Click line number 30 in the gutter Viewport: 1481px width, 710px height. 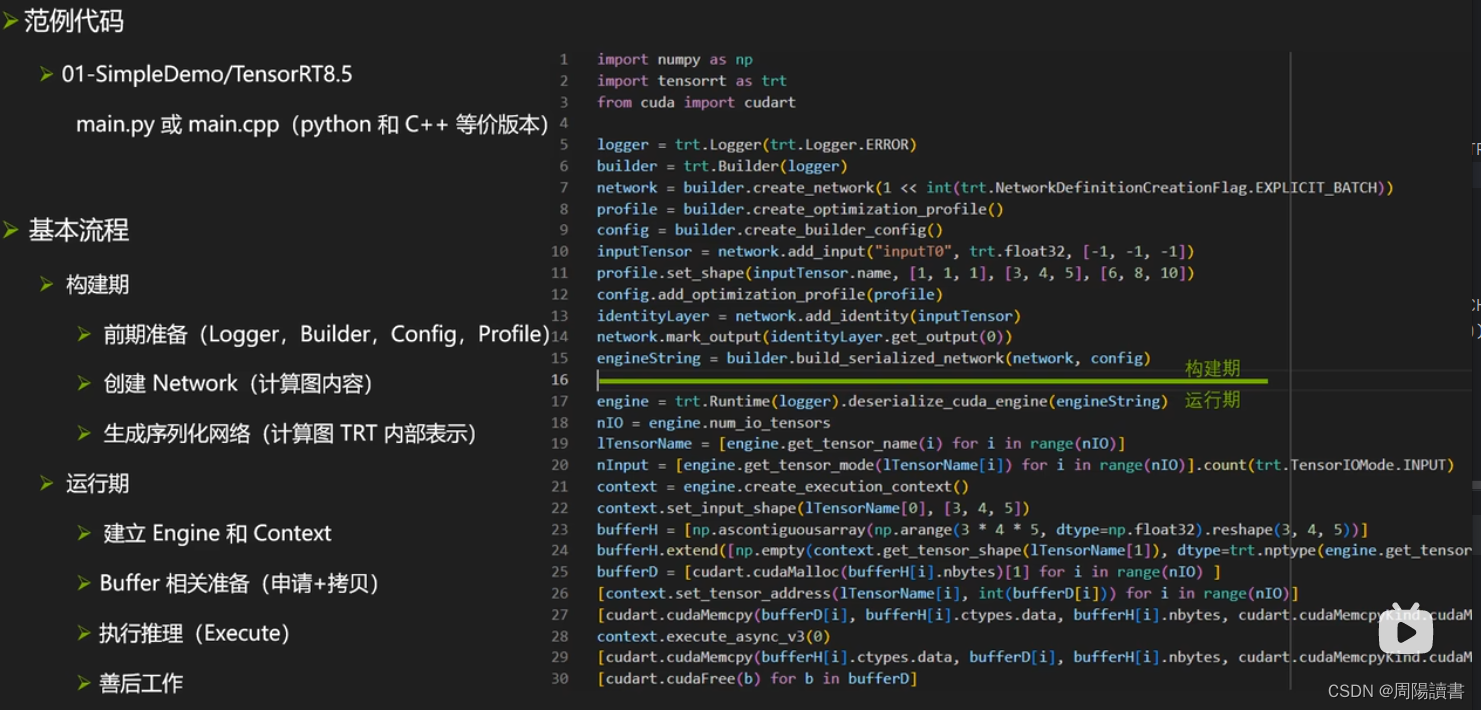560,679
